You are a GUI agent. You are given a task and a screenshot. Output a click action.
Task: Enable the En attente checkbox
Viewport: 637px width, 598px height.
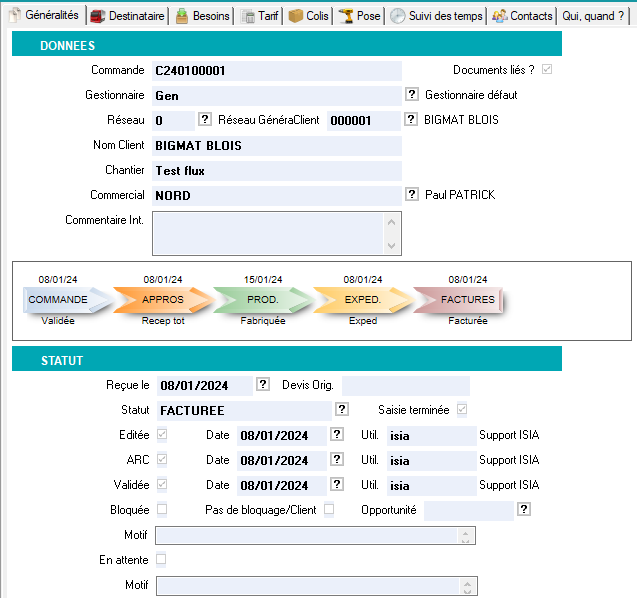click(162, 559)
